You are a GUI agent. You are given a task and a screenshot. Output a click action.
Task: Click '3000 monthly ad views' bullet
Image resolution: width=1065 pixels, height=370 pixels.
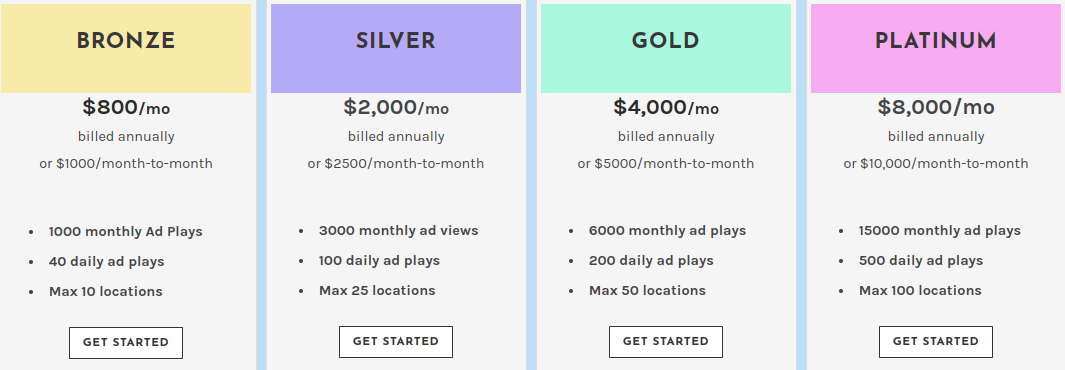[399, 231]
